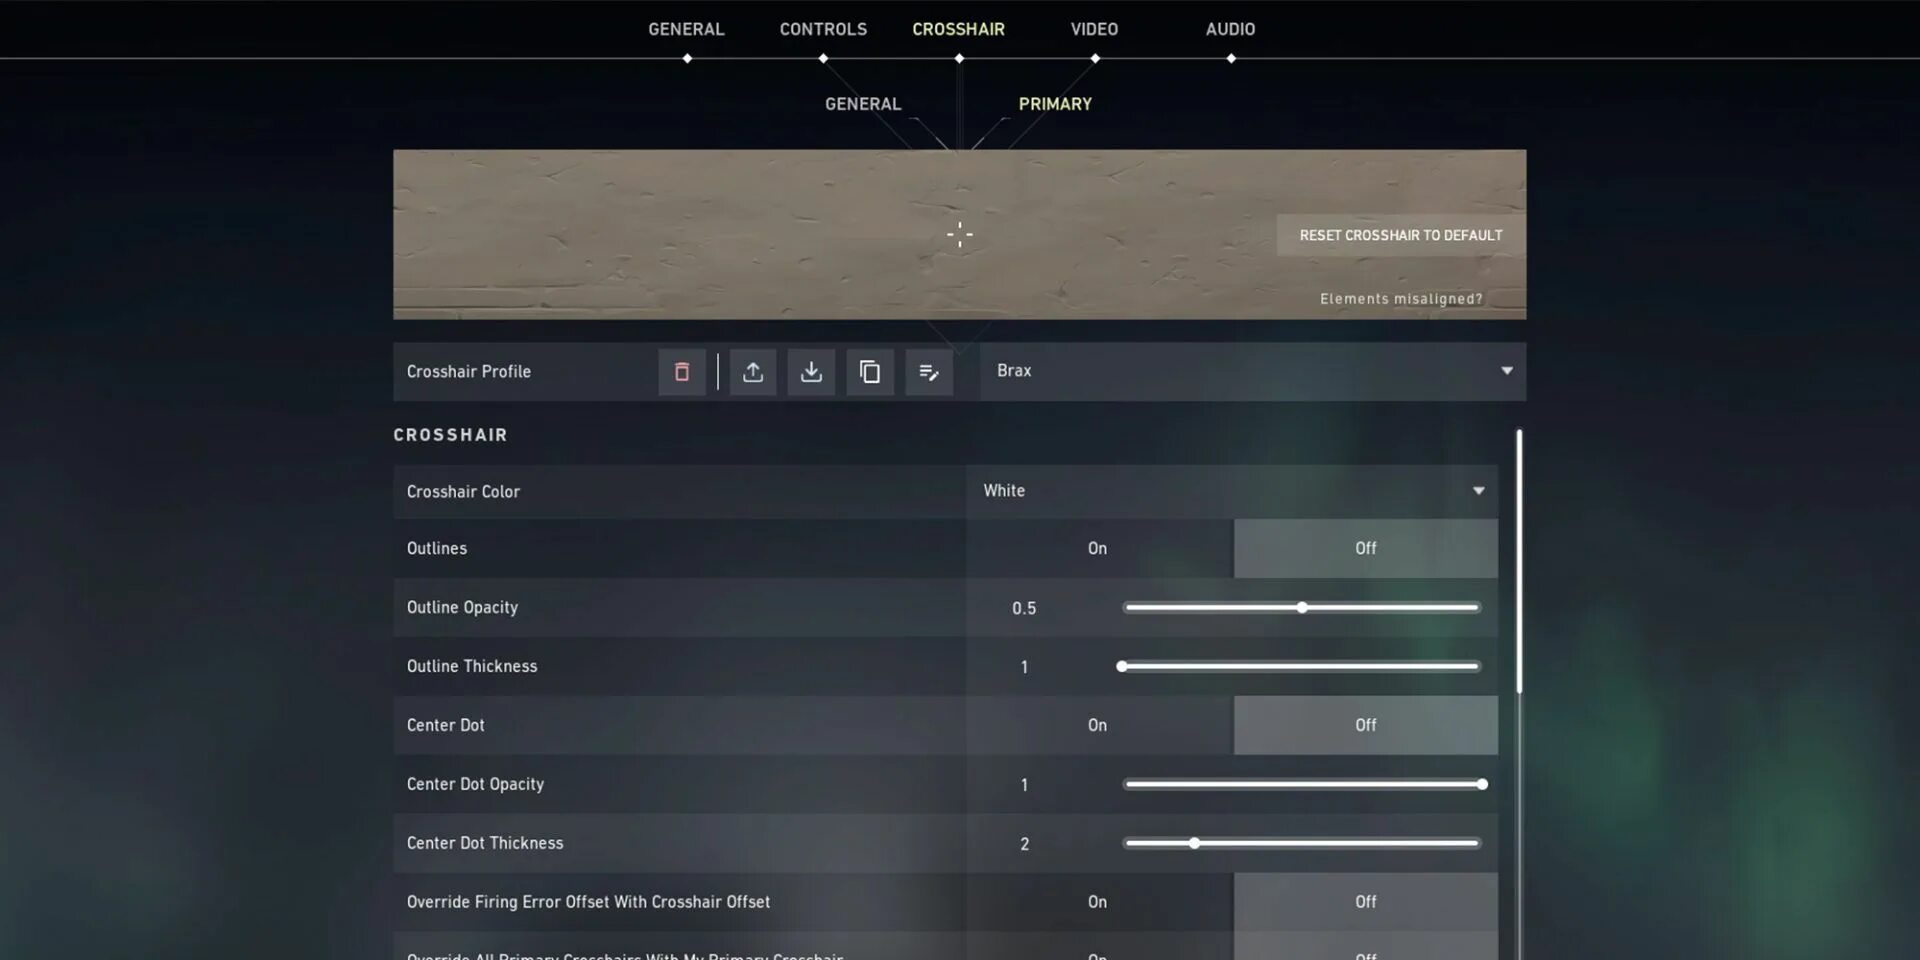Viewport: 1920px width, 960px height.
Task: Open the top GENERAL settings tab
Action: click(x=686, y=29)
